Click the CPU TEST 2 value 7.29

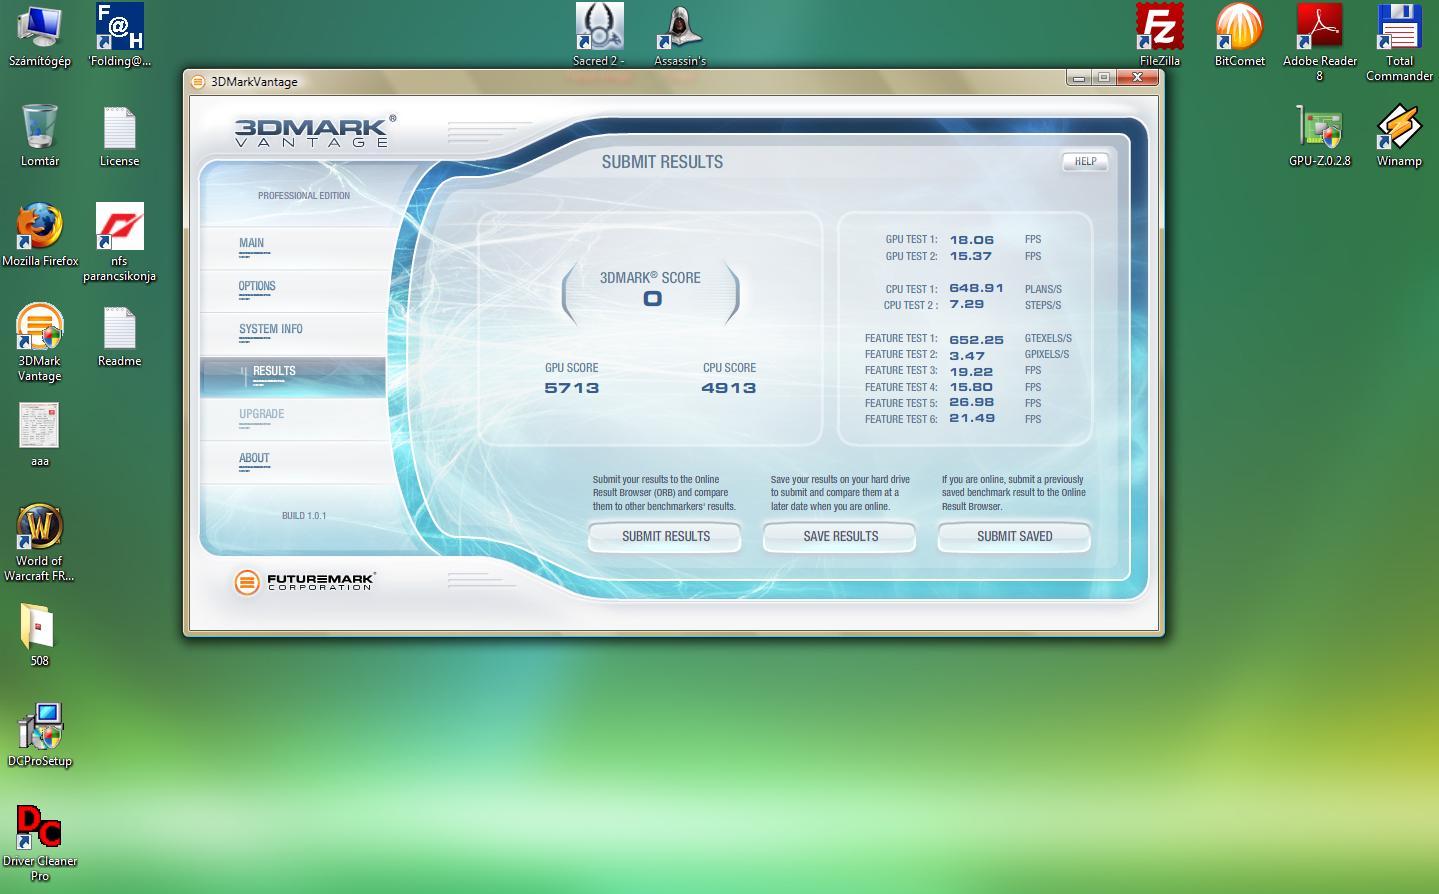967,304
